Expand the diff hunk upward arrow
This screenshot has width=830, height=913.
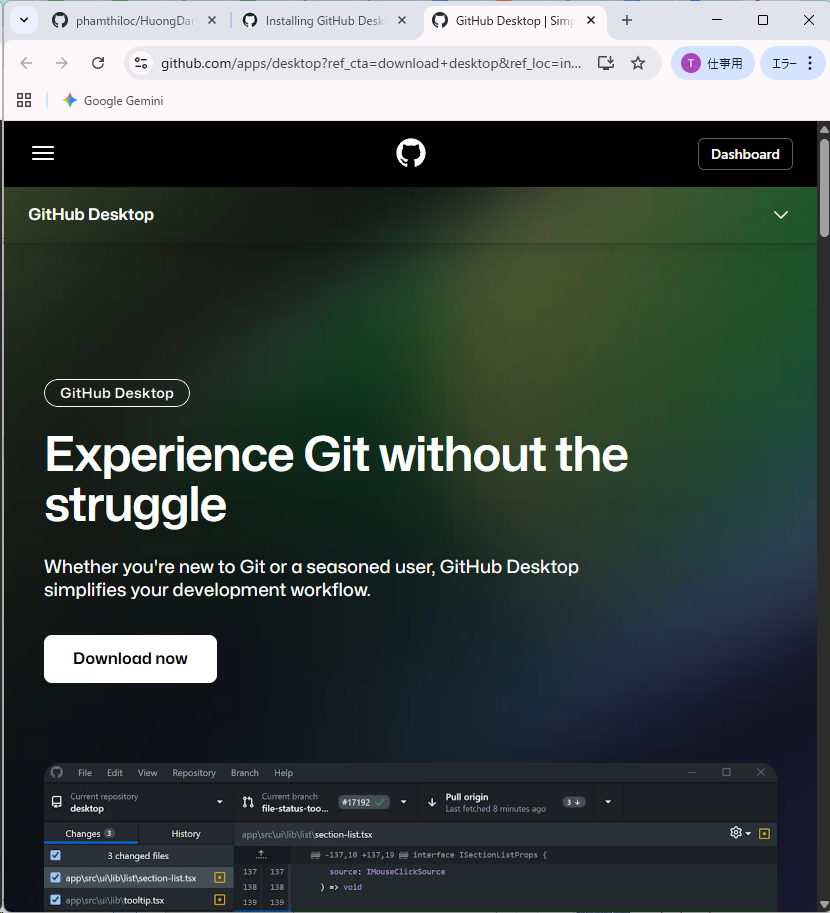(x=261, y=854)
